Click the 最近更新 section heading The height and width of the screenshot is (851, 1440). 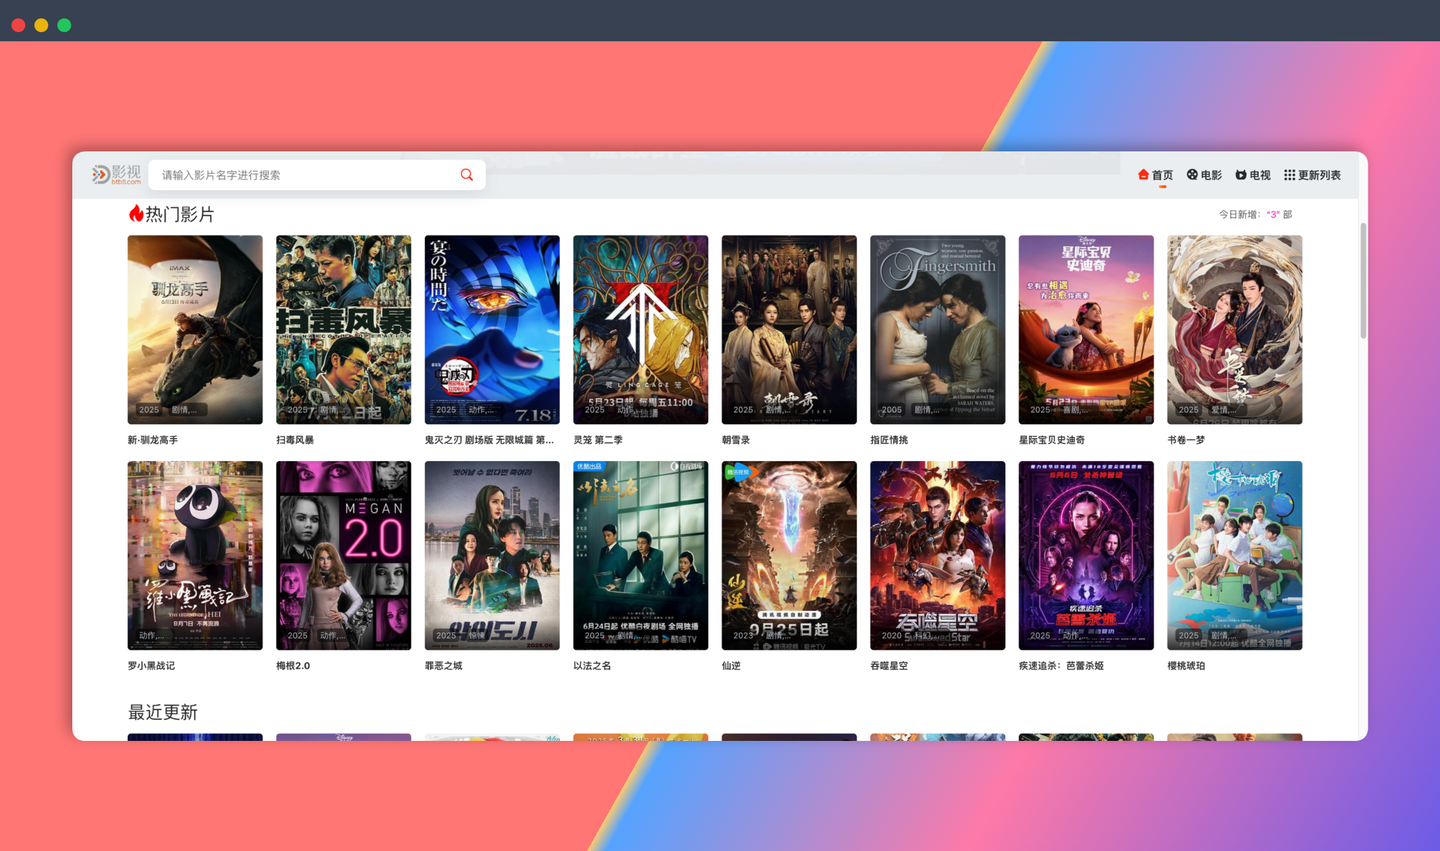point(163,712)
